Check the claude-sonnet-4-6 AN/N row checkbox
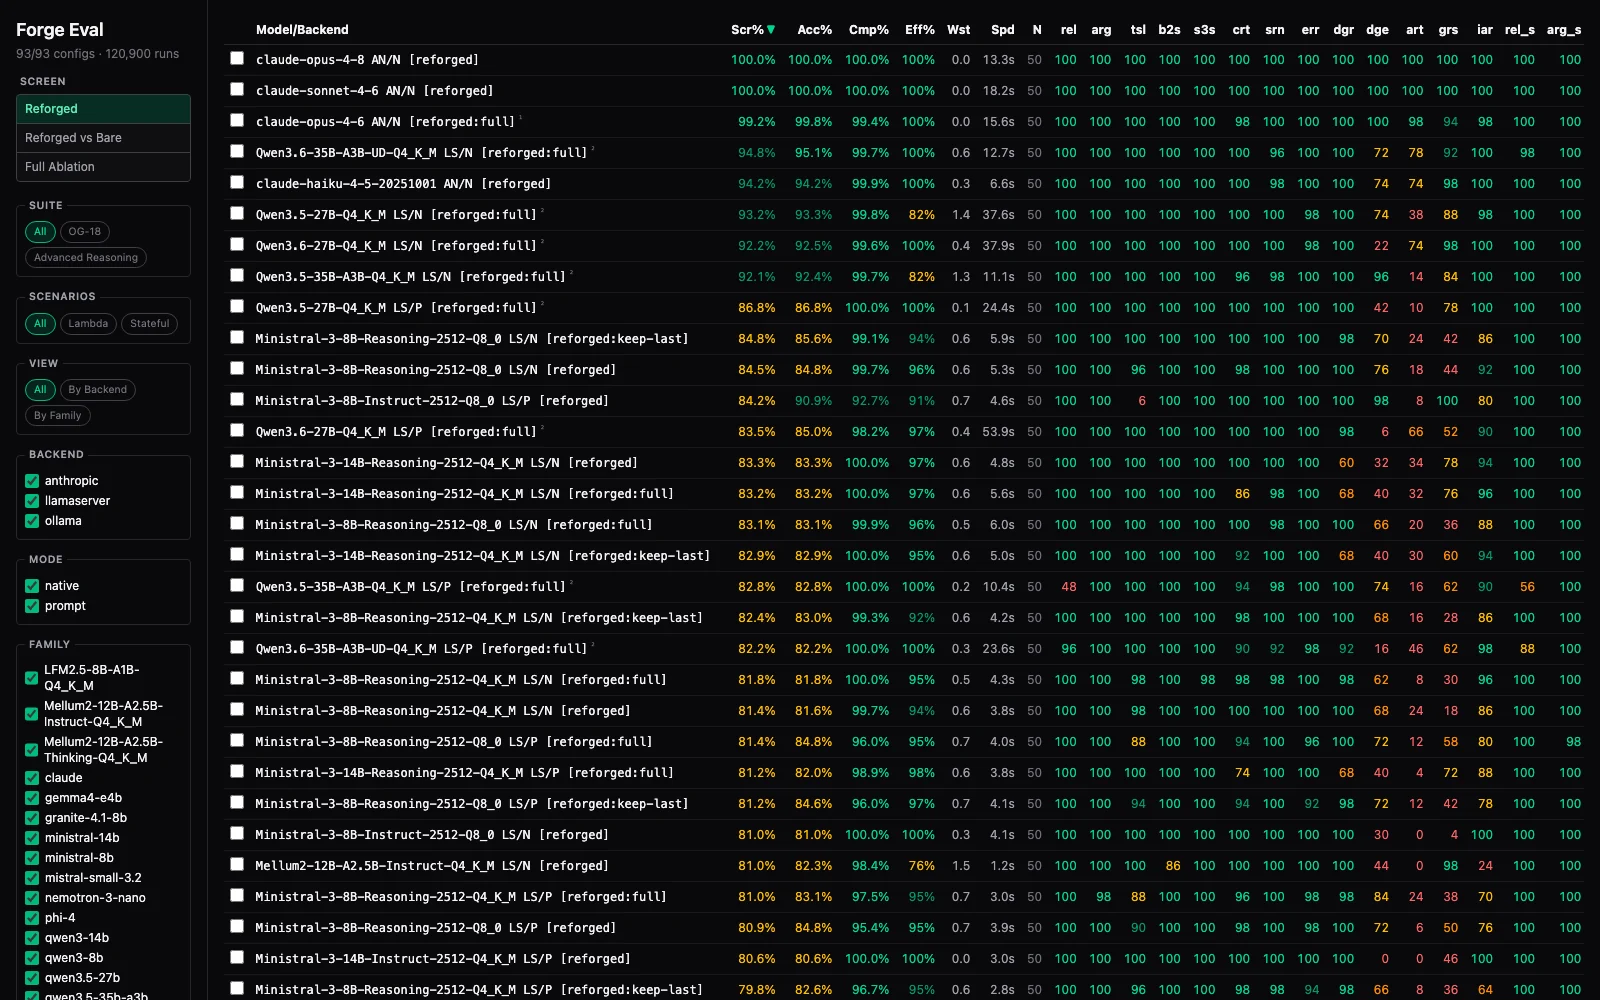Screen dimensions: 1600x1000 coord(237,90)
